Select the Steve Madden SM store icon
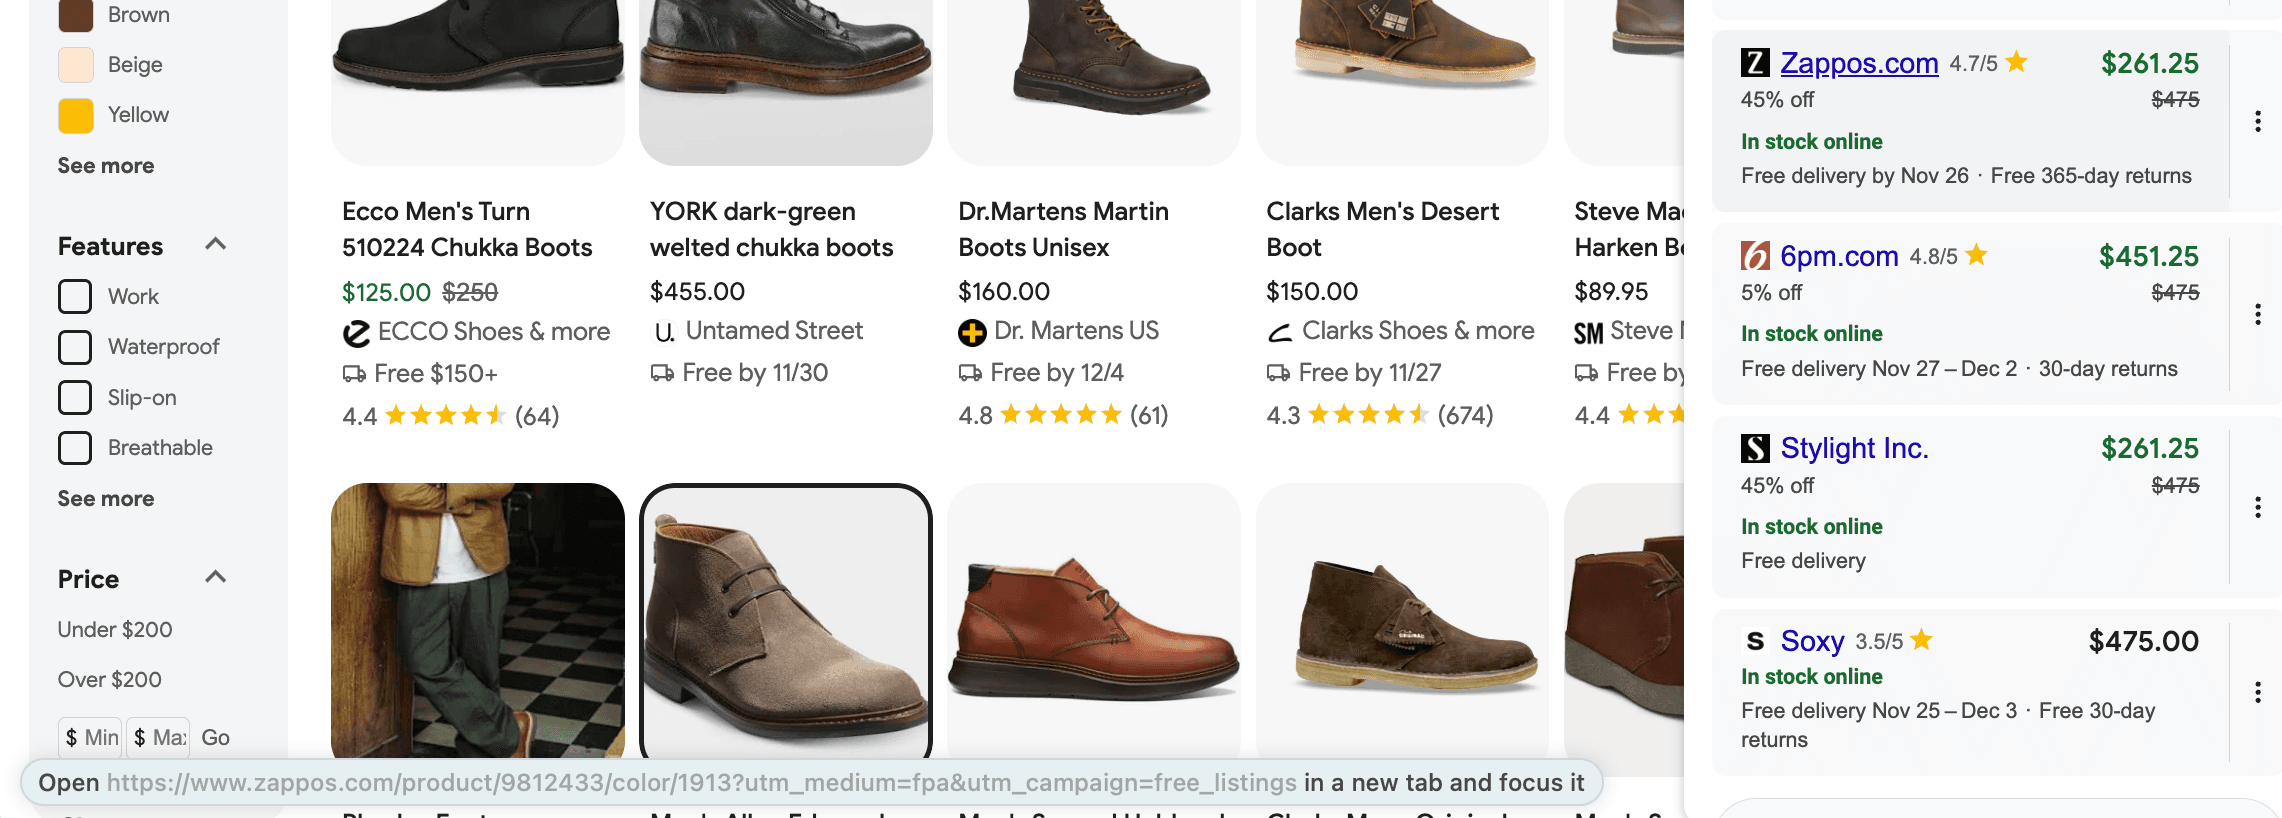The width and height of the screenshot is (2282, 818). tap(1589, 330)
